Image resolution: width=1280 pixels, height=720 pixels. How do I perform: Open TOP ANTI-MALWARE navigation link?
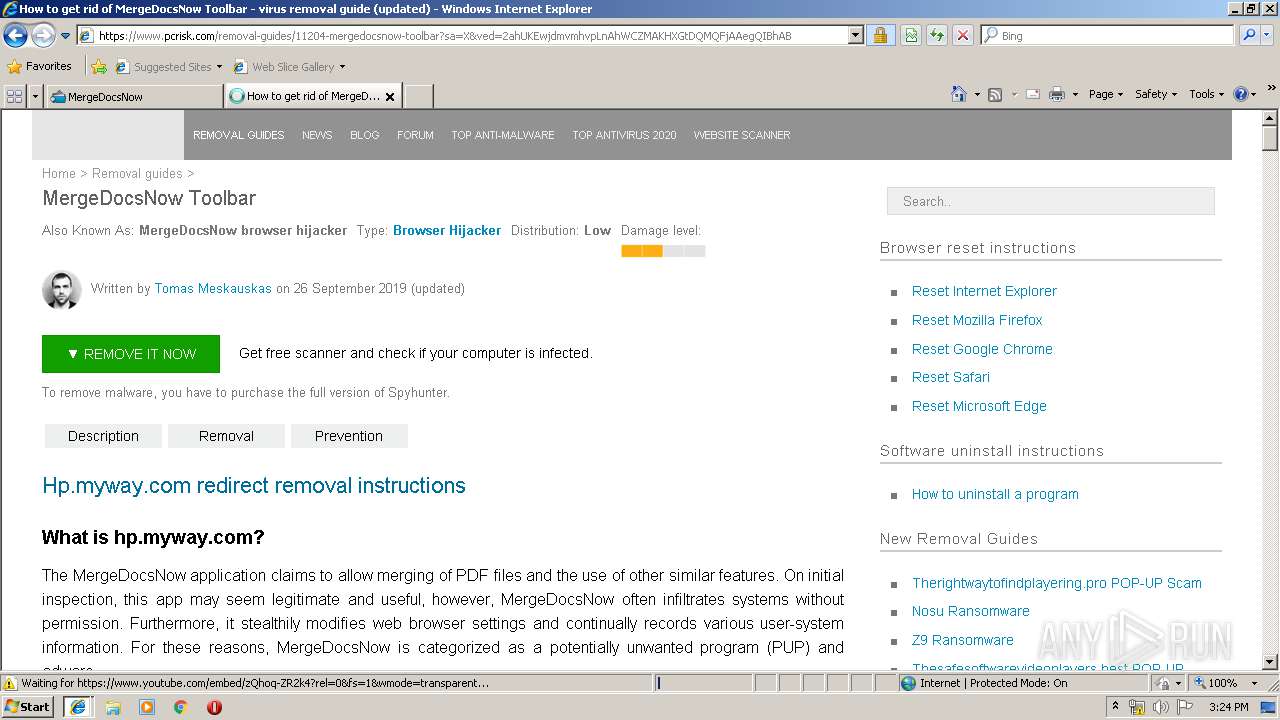click(503, 135)
